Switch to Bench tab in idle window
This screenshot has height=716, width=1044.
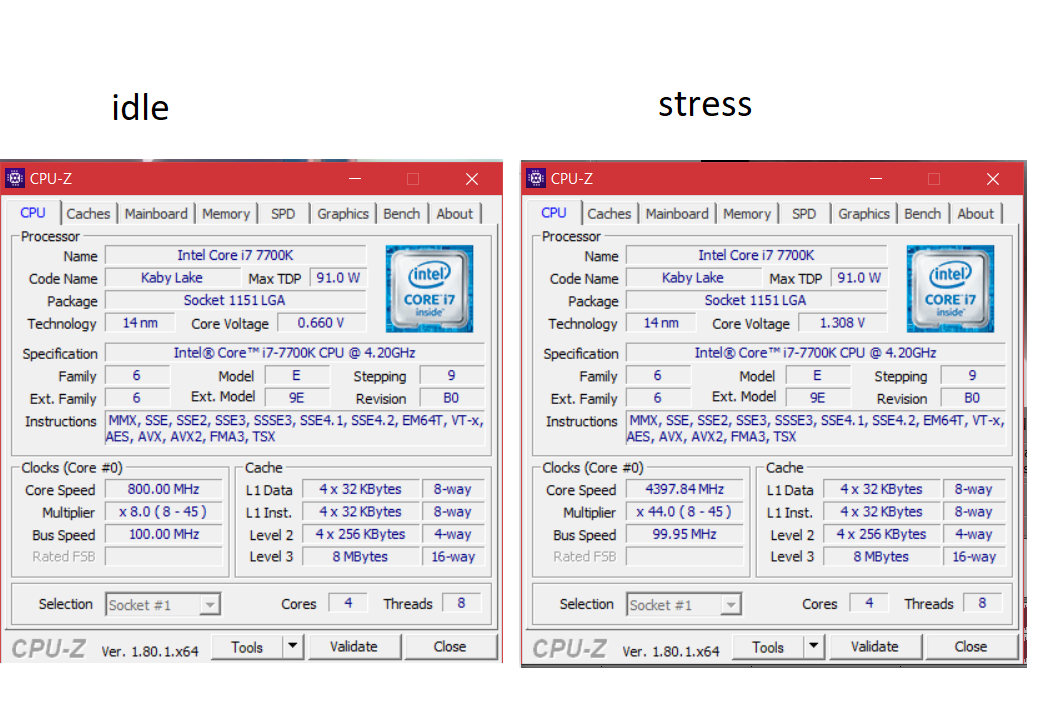pyautogui.click(x=401, y=214)
